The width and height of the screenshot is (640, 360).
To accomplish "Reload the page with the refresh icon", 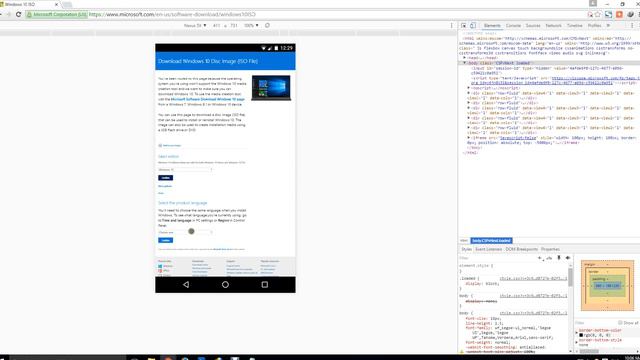I will click(18, 14).
